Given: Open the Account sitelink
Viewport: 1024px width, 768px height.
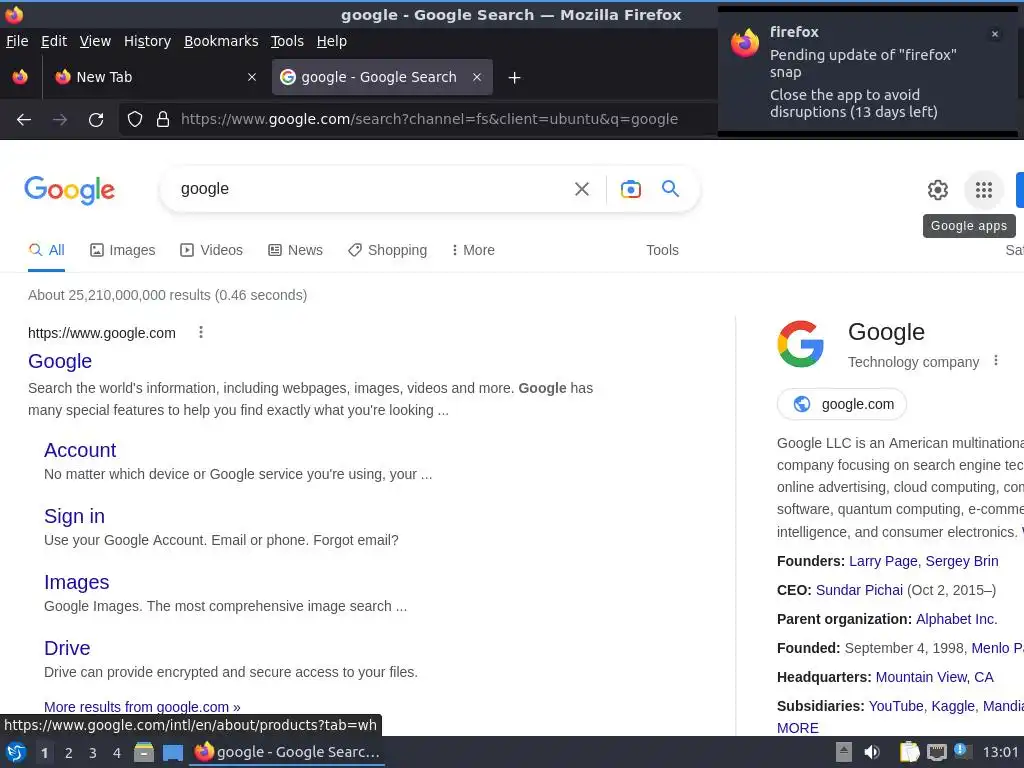Looking at the screenshot, I should [80, 450].
